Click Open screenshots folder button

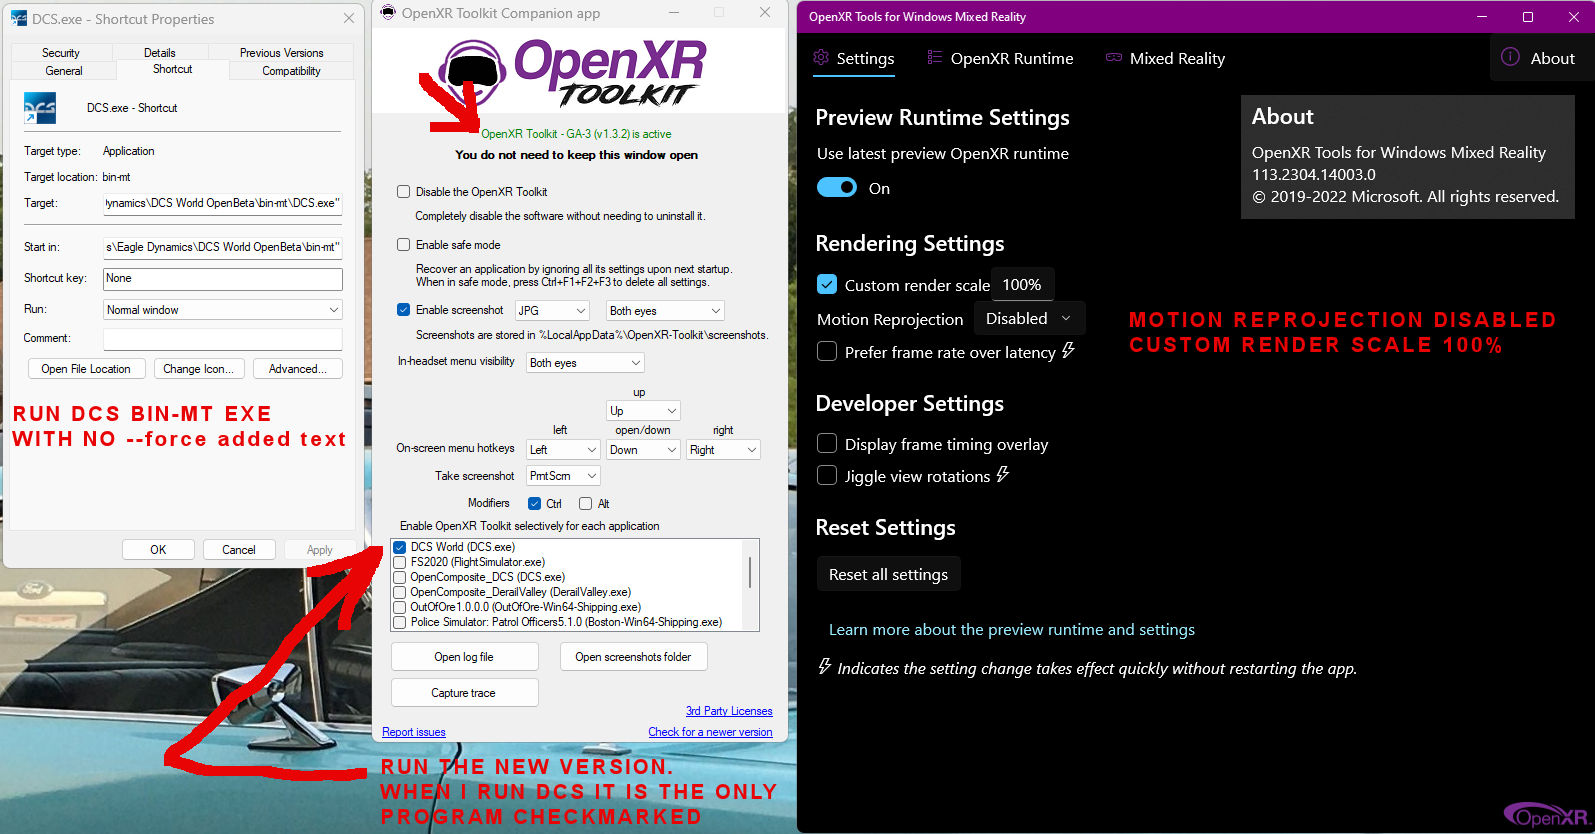633,657
